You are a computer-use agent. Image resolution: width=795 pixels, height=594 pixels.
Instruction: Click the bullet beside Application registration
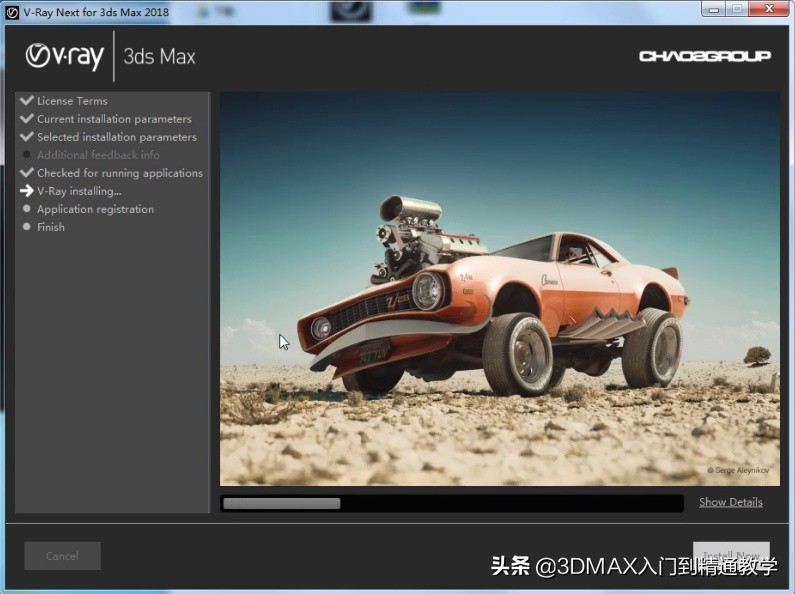pyautogui.click(x=26, y=208)
